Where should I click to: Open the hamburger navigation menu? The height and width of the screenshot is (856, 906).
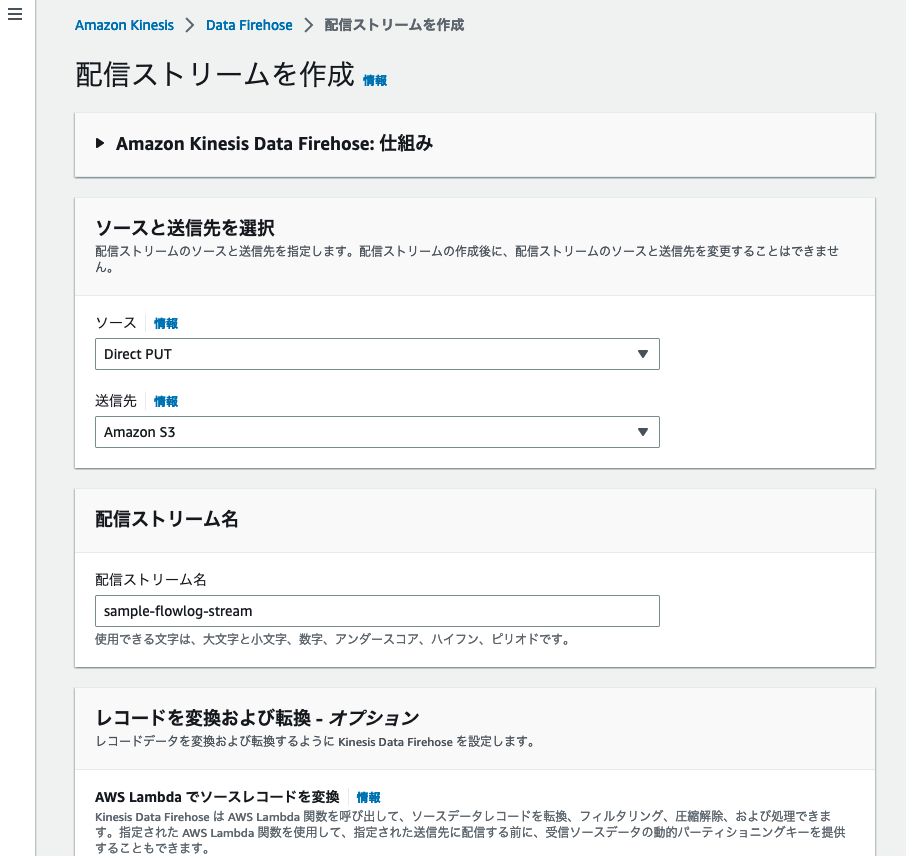pyautogui.click(x=15, y=14)
